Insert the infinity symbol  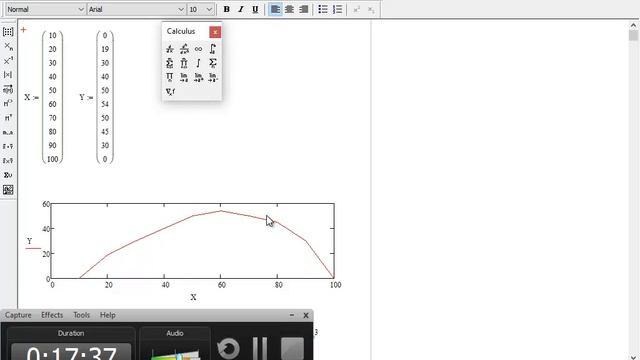pyautogui.click(x=198, y=49)
